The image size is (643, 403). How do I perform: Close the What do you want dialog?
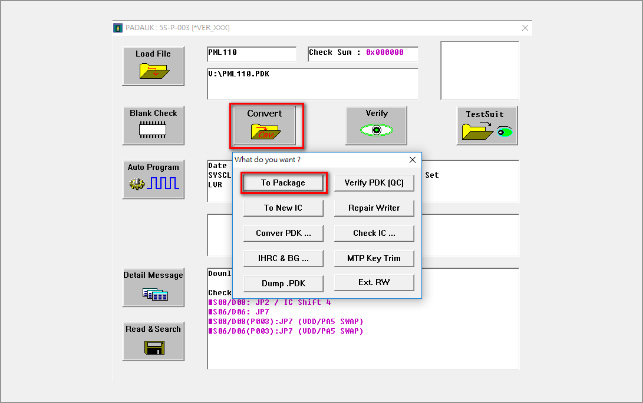tap(412, 159)
